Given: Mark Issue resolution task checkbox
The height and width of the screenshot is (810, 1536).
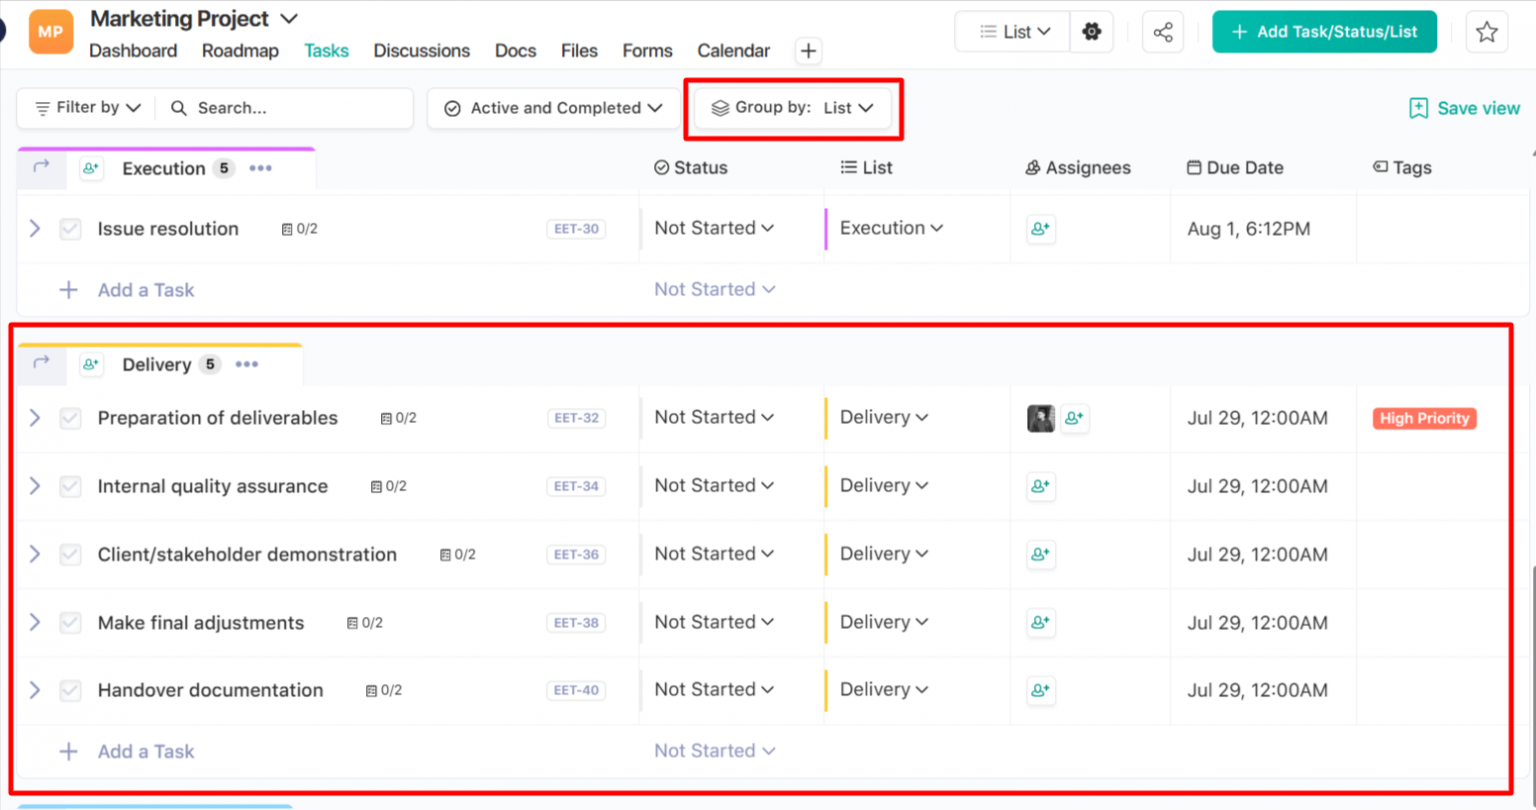Looking at the screenshot, I should pyautogui.click(x=70, y=228).
